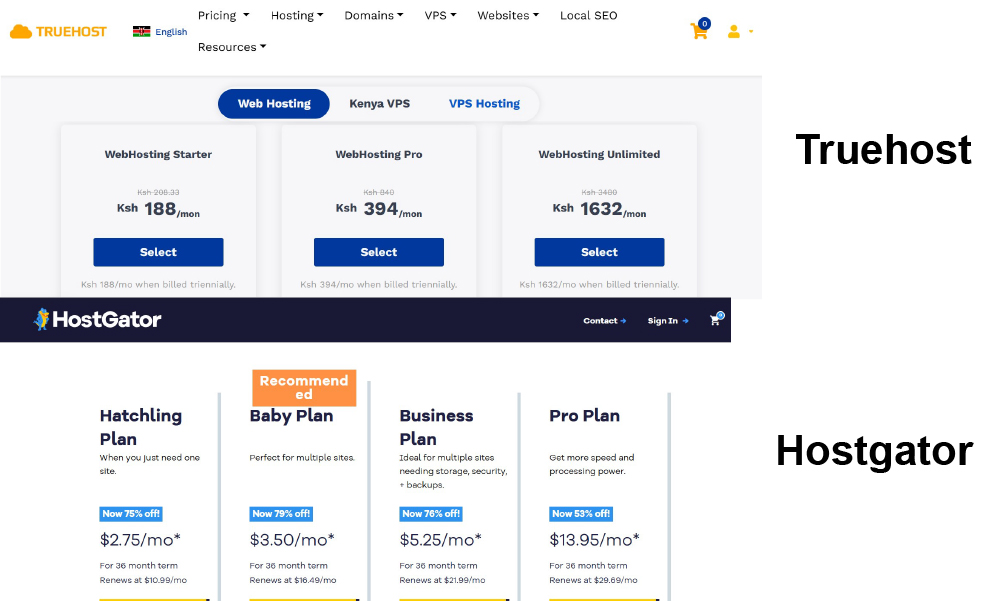Image resolution: width=1001 pixels, height=601 pixels.
Task: Click the Recommended badge on Baby Plan
Action: point(303,388)
